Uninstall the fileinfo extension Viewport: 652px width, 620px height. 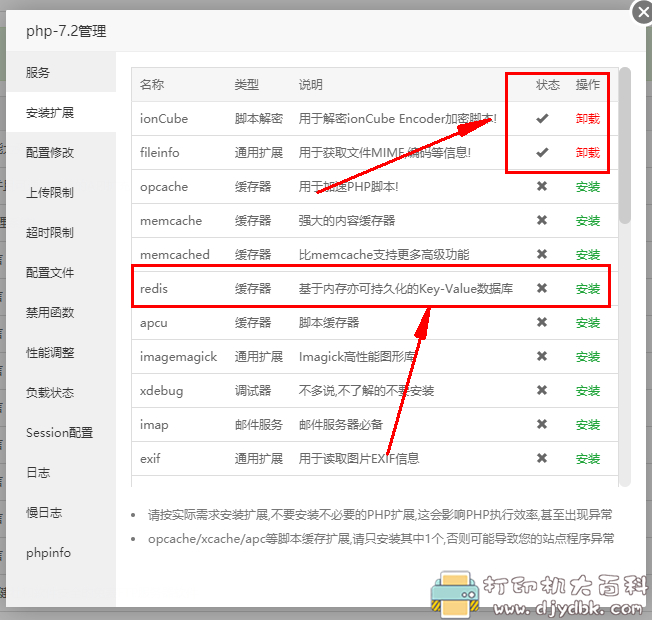[588, 153]
